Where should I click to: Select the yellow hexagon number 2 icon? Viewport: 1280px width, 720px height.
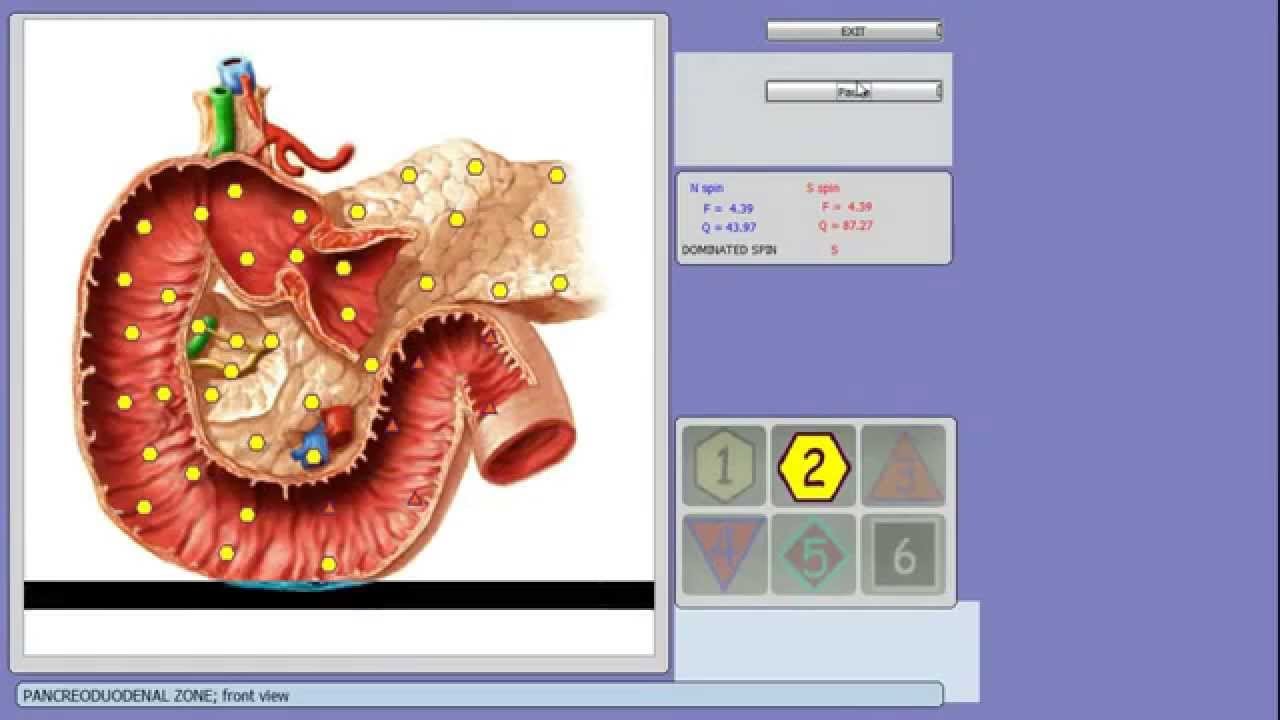813,465
